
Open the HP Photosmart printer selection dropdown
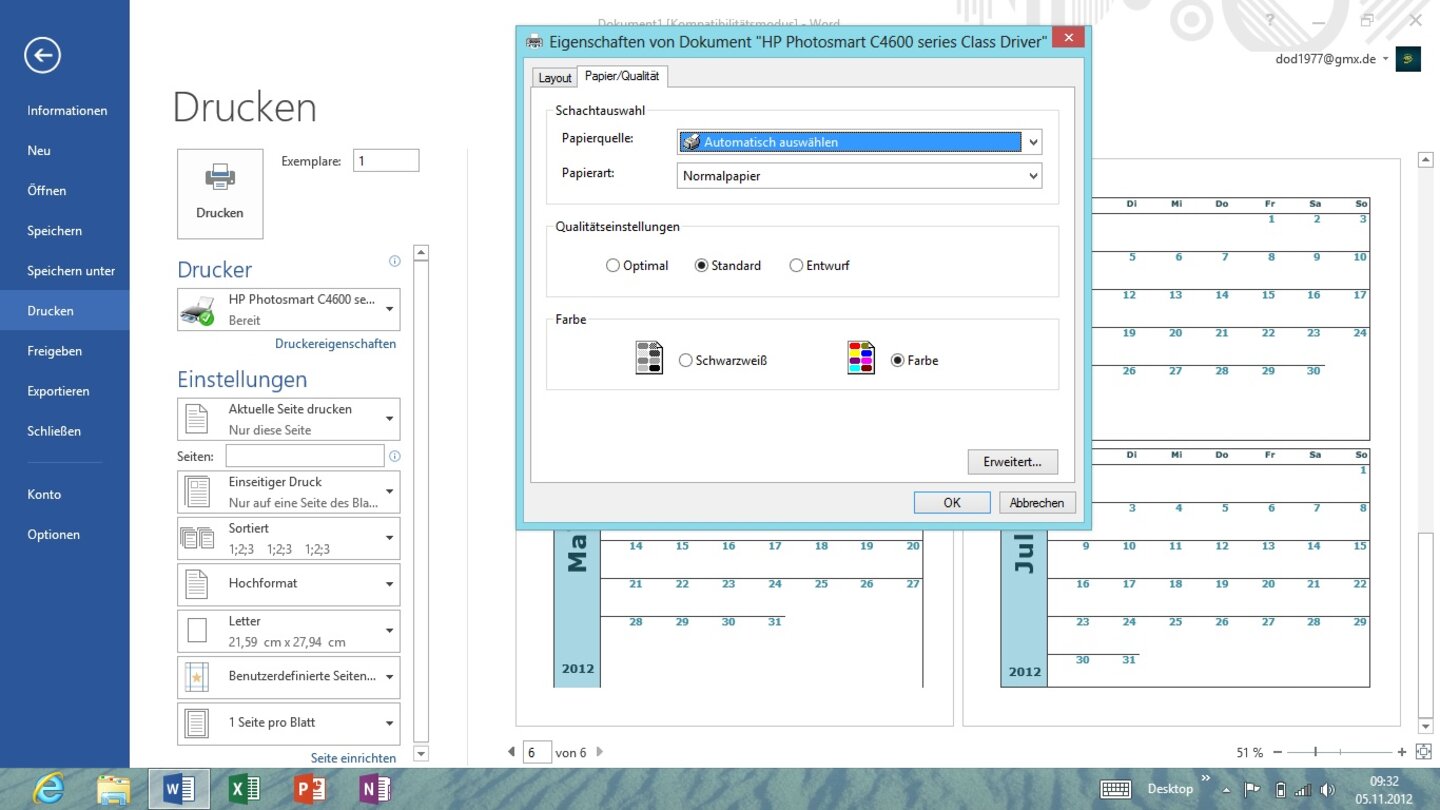click(x=289, y=310)
